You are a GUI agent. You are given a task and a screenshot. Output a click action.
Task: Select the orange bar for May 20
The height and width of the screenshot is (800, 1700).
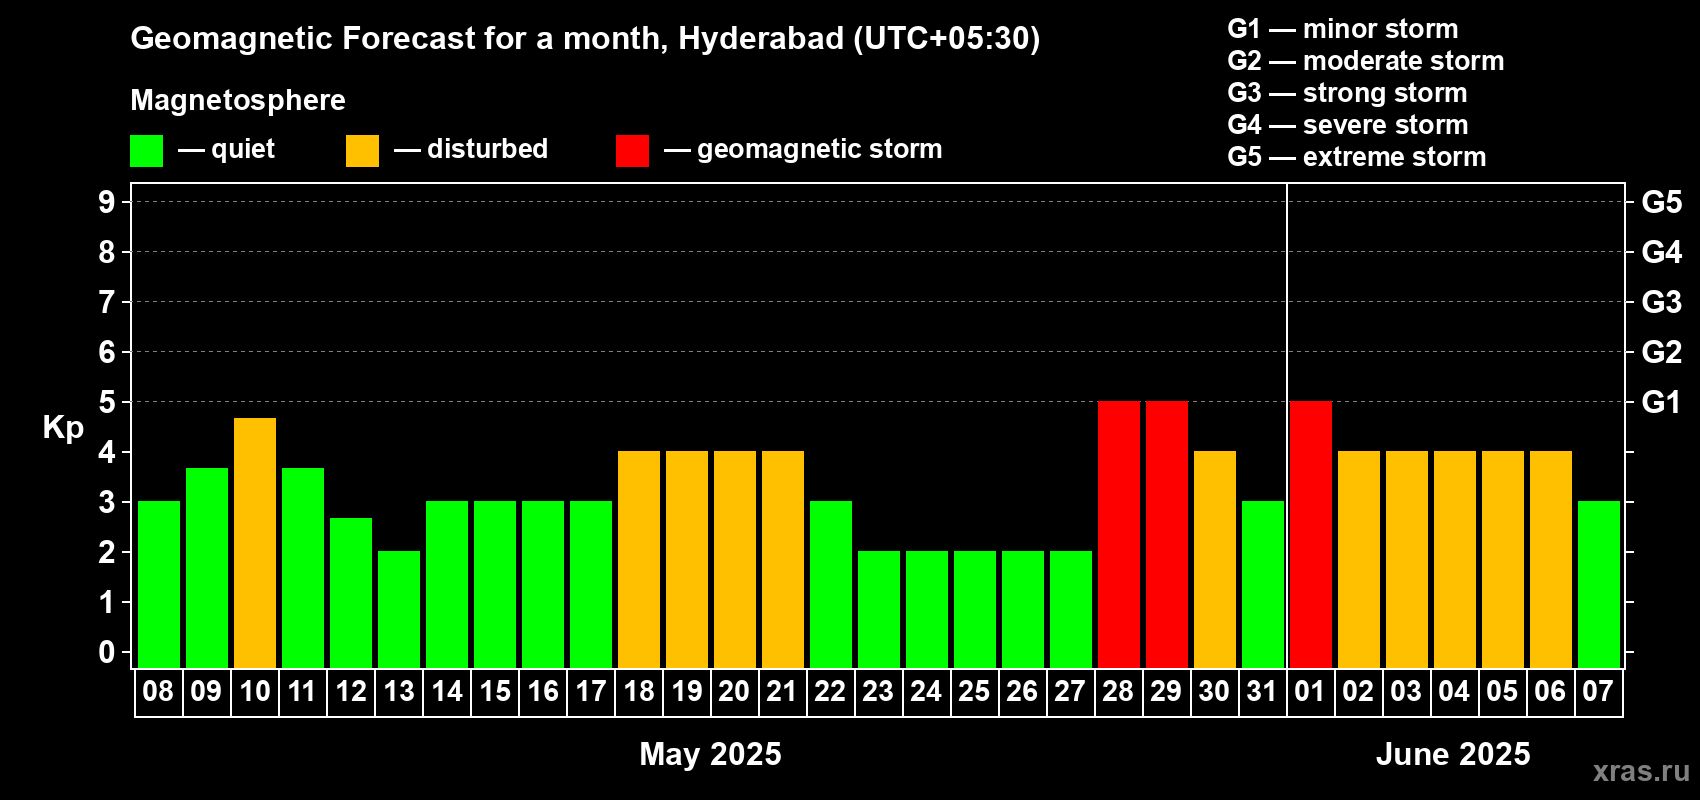(735, 560)
